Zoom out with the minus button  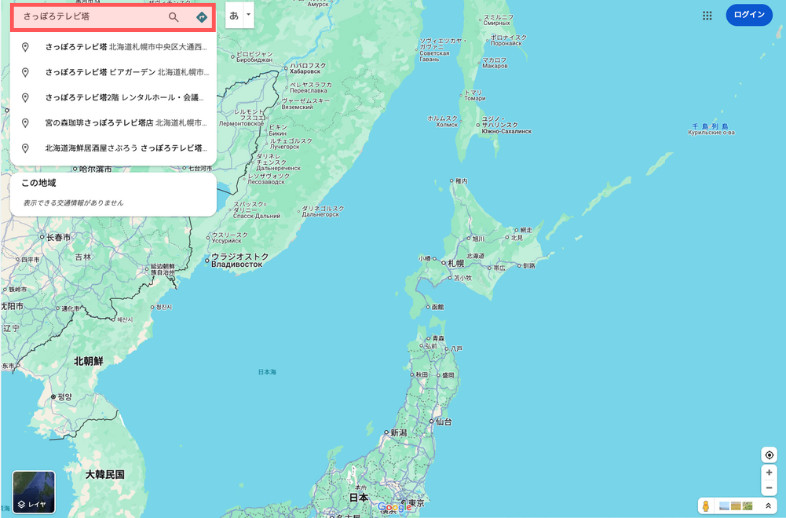point(768,488)
